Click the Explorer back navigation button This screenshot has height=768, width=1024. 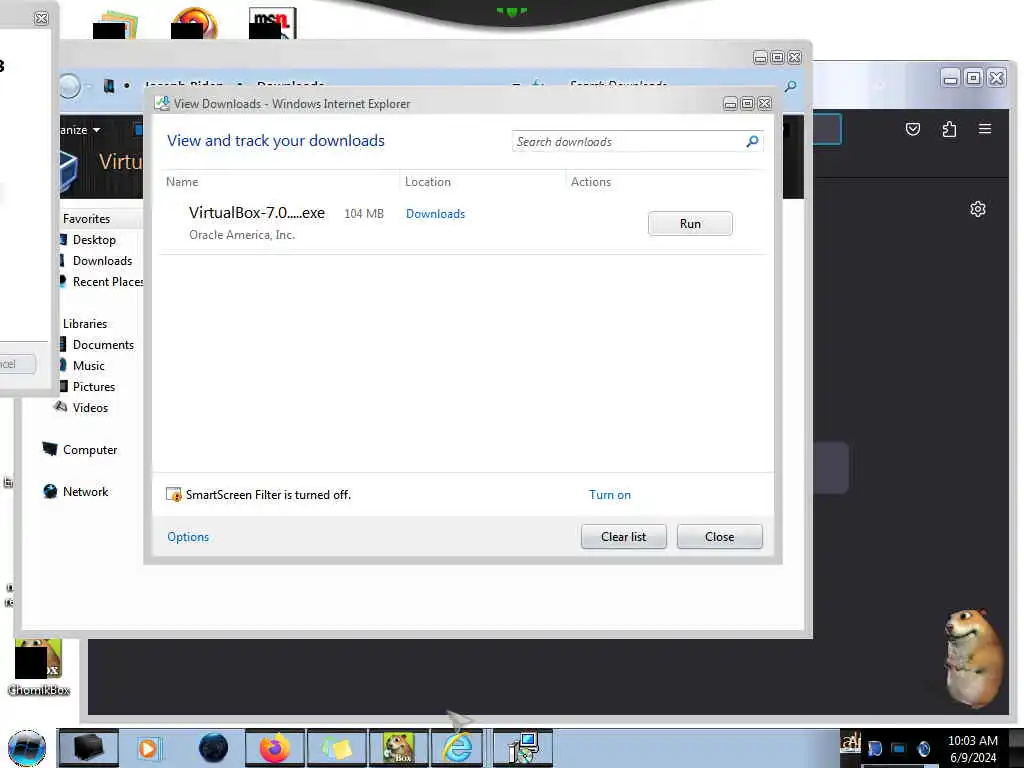[x=70, y=86]
